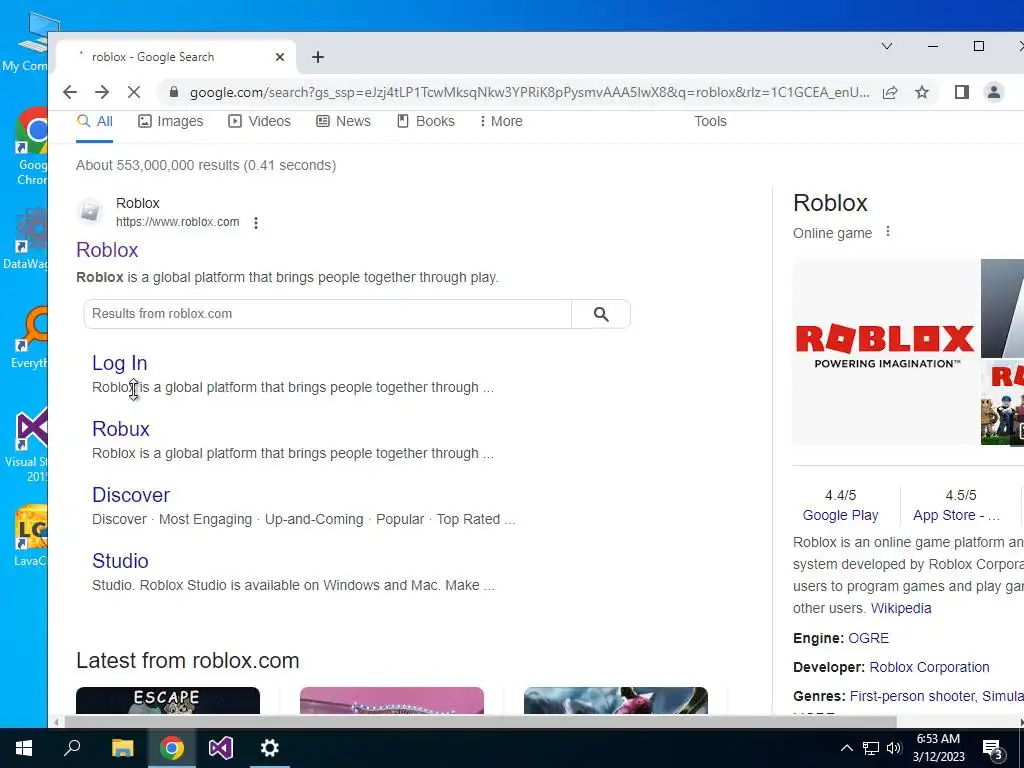
Task: Open the My Computer desktop icon
Action: click(x=29, y=41)
